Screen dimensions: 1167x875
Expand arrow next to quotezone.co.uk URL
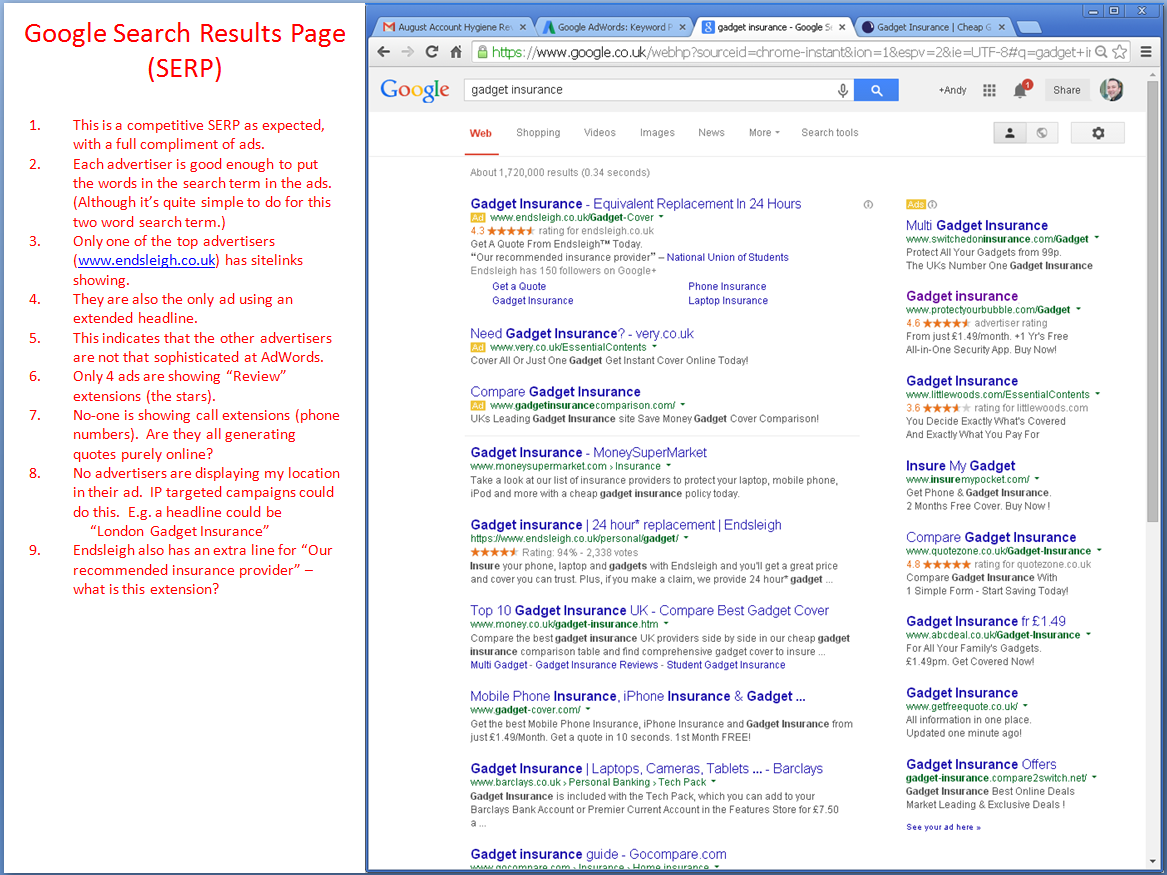[x=1099, y=551]
